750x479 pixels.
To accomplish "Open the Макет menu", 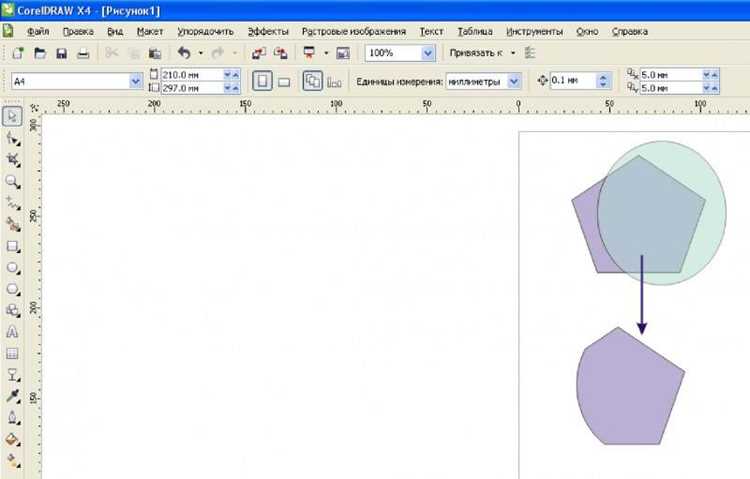I will [x=150, y=32].
